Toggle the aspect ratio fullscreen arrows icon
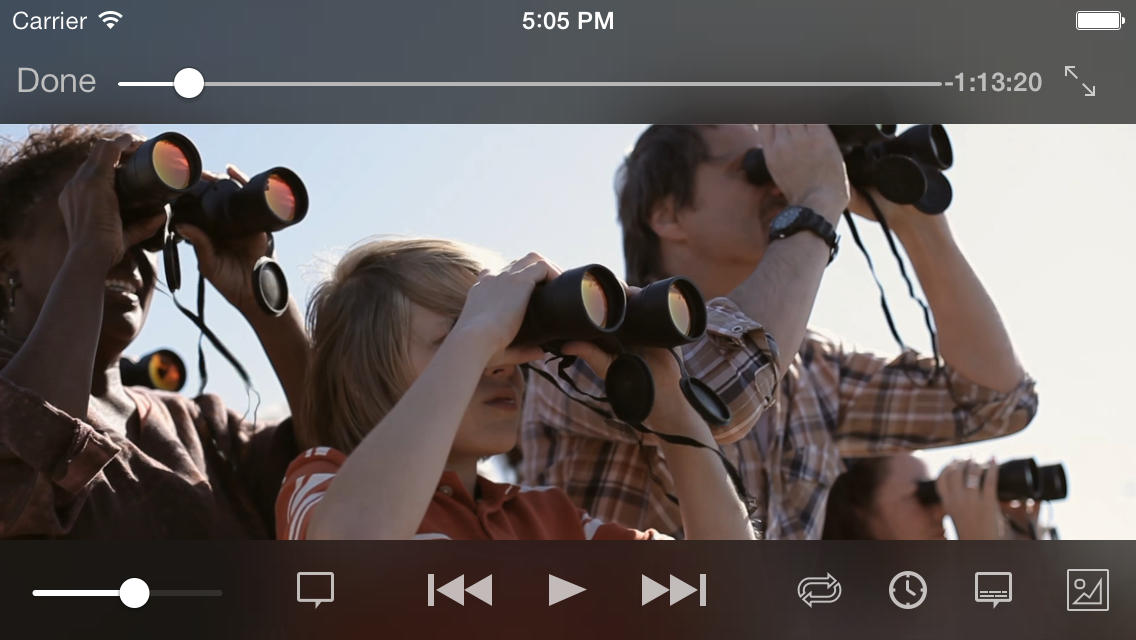The height and width of the screenshot is (640, 1136). [x=1079, y=80]
